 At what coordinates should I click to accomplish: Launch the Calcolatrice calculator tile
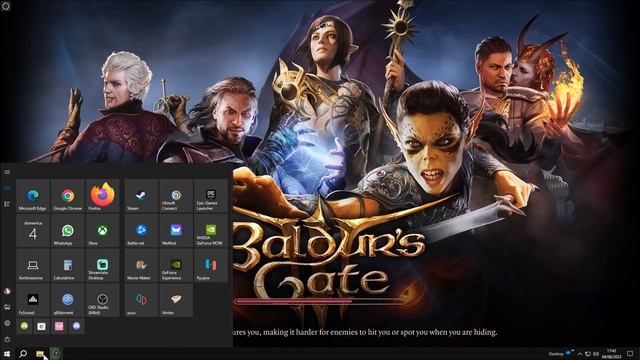(68, 265)
